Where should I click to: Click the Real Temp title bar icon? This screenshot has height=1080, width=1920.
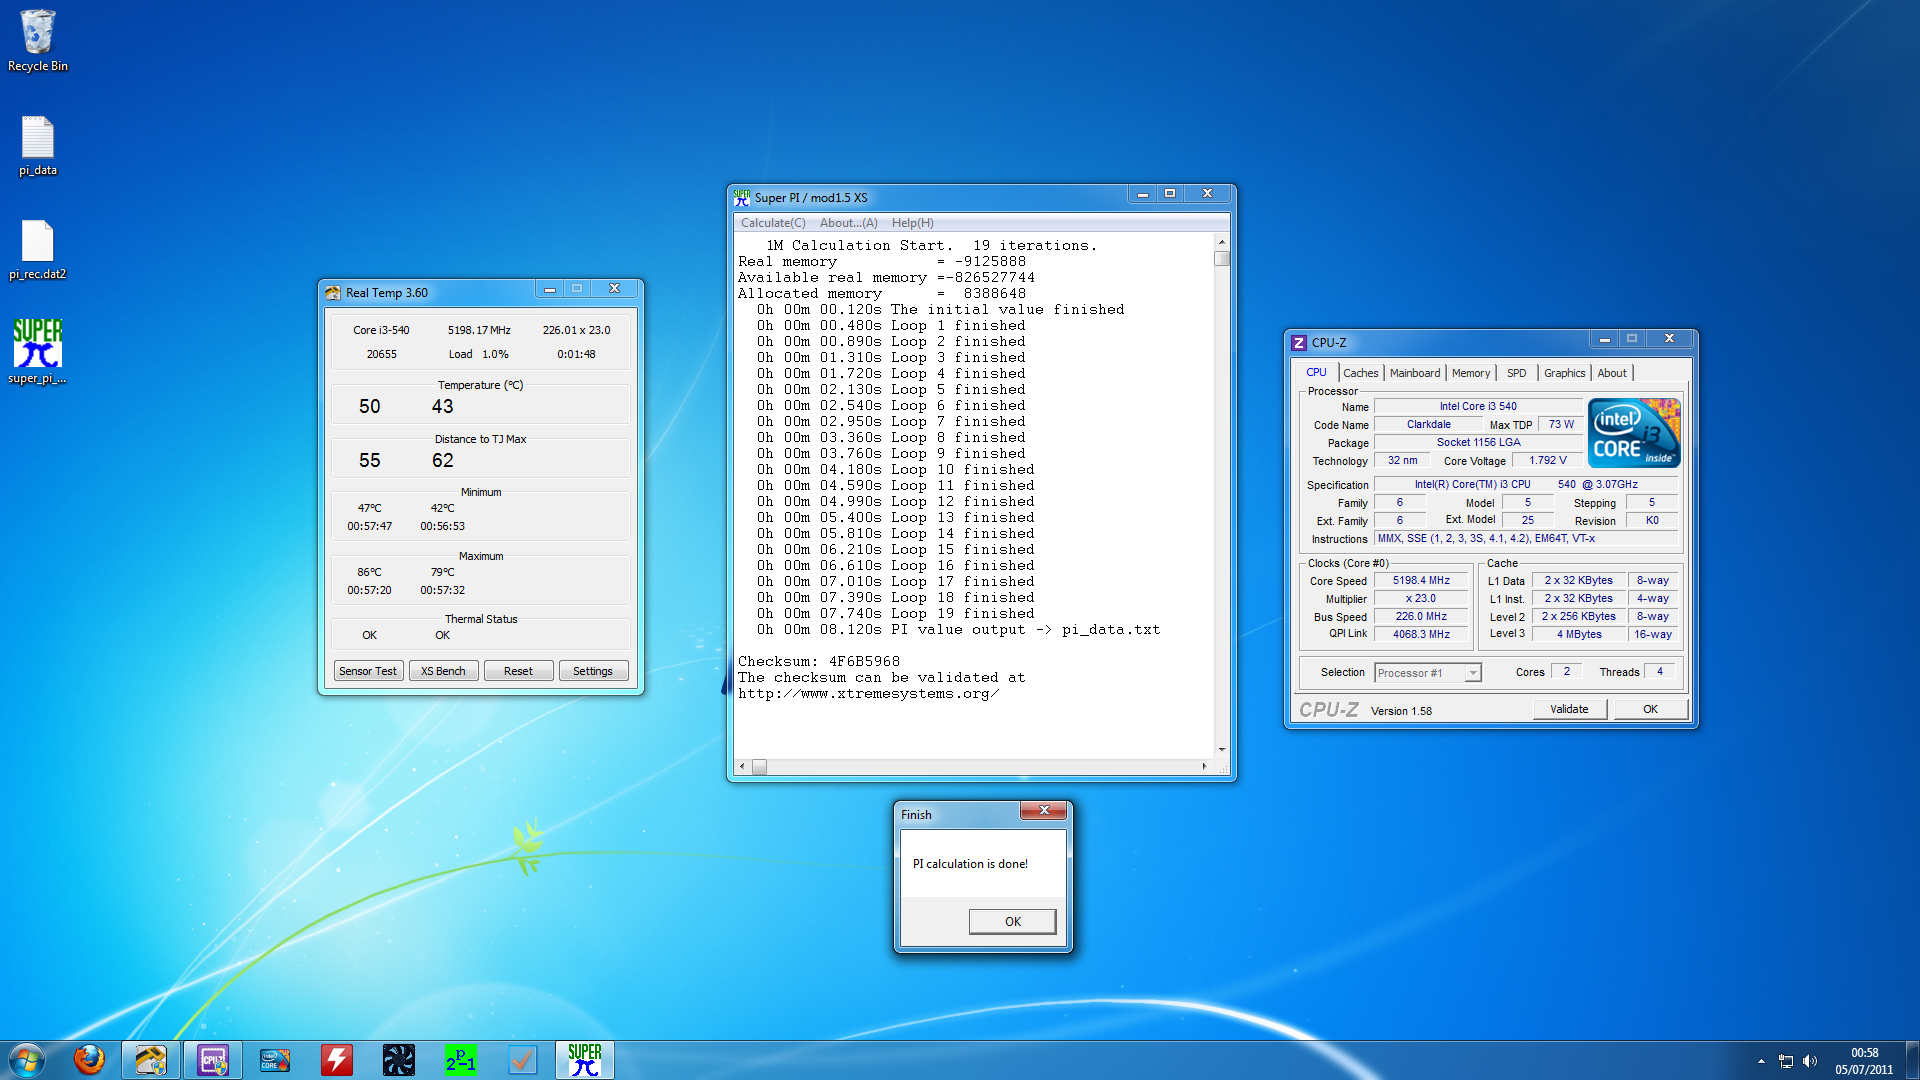(x=333, y=293)
